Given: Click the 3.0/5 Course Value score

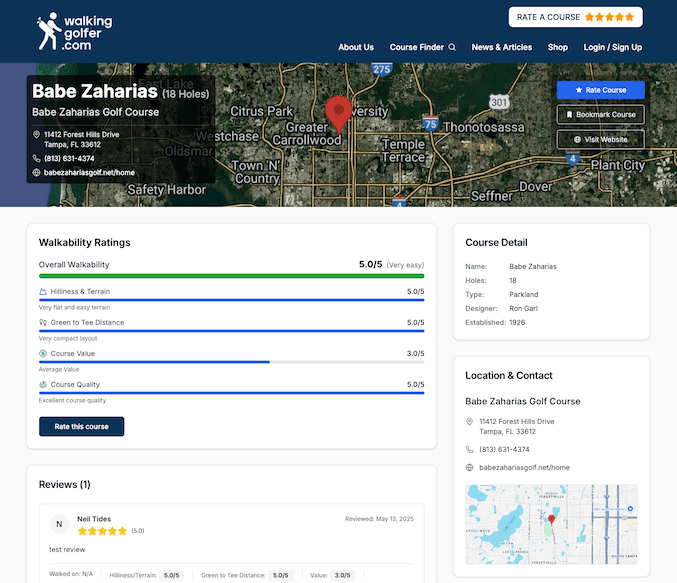Looking at the screenshot, I should coord(415,354).
